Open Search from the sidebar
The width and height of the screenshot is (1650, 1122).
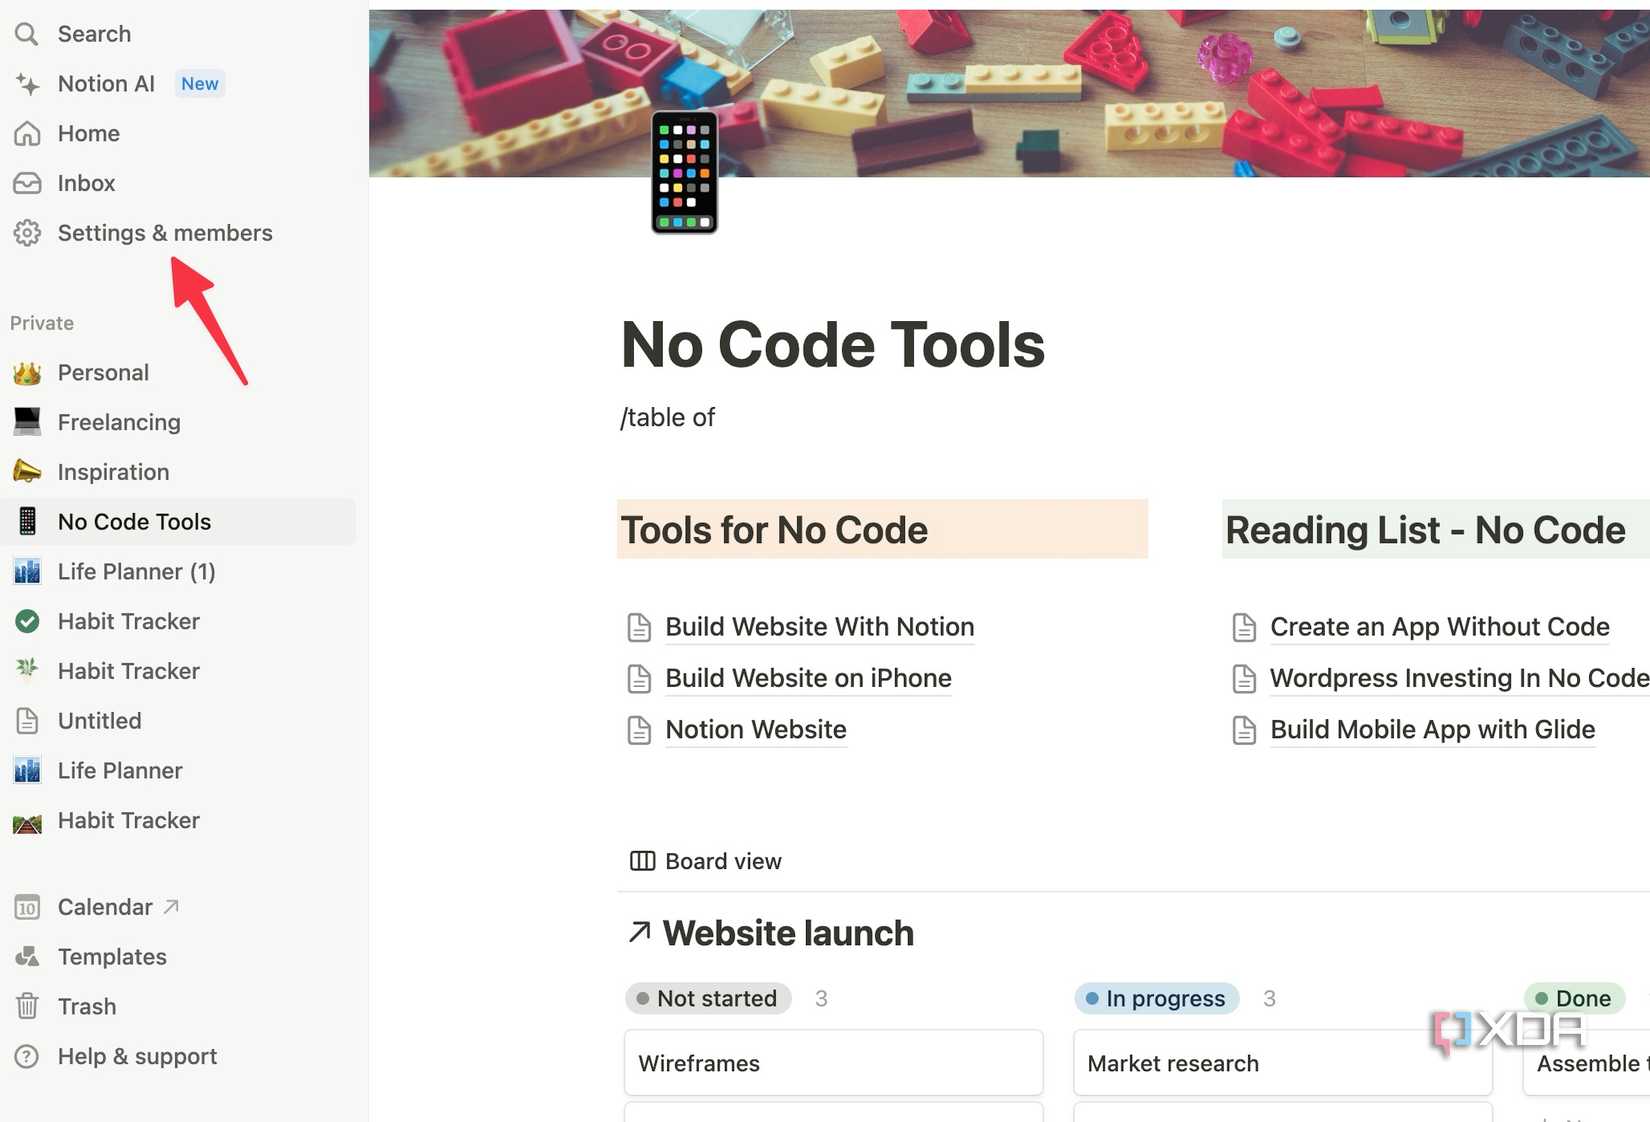coord(94,33)
